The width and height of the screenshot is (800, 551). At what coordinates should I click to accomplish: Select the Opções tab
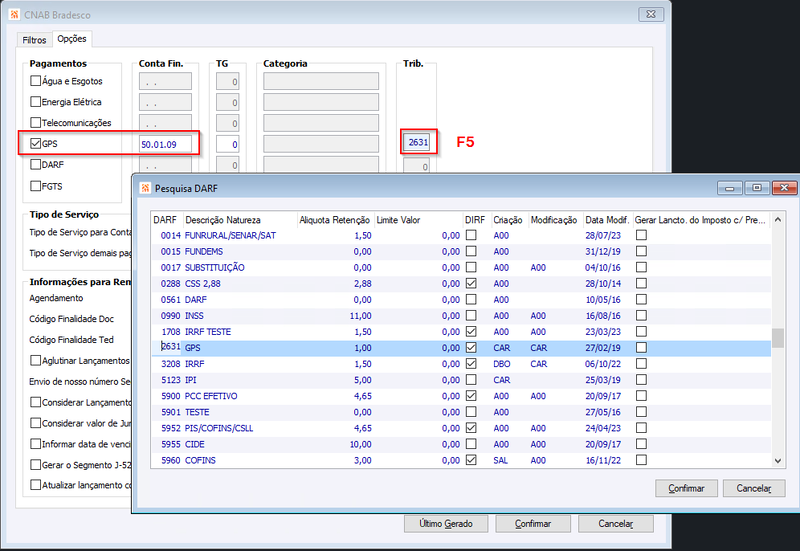tap(71, 39)
